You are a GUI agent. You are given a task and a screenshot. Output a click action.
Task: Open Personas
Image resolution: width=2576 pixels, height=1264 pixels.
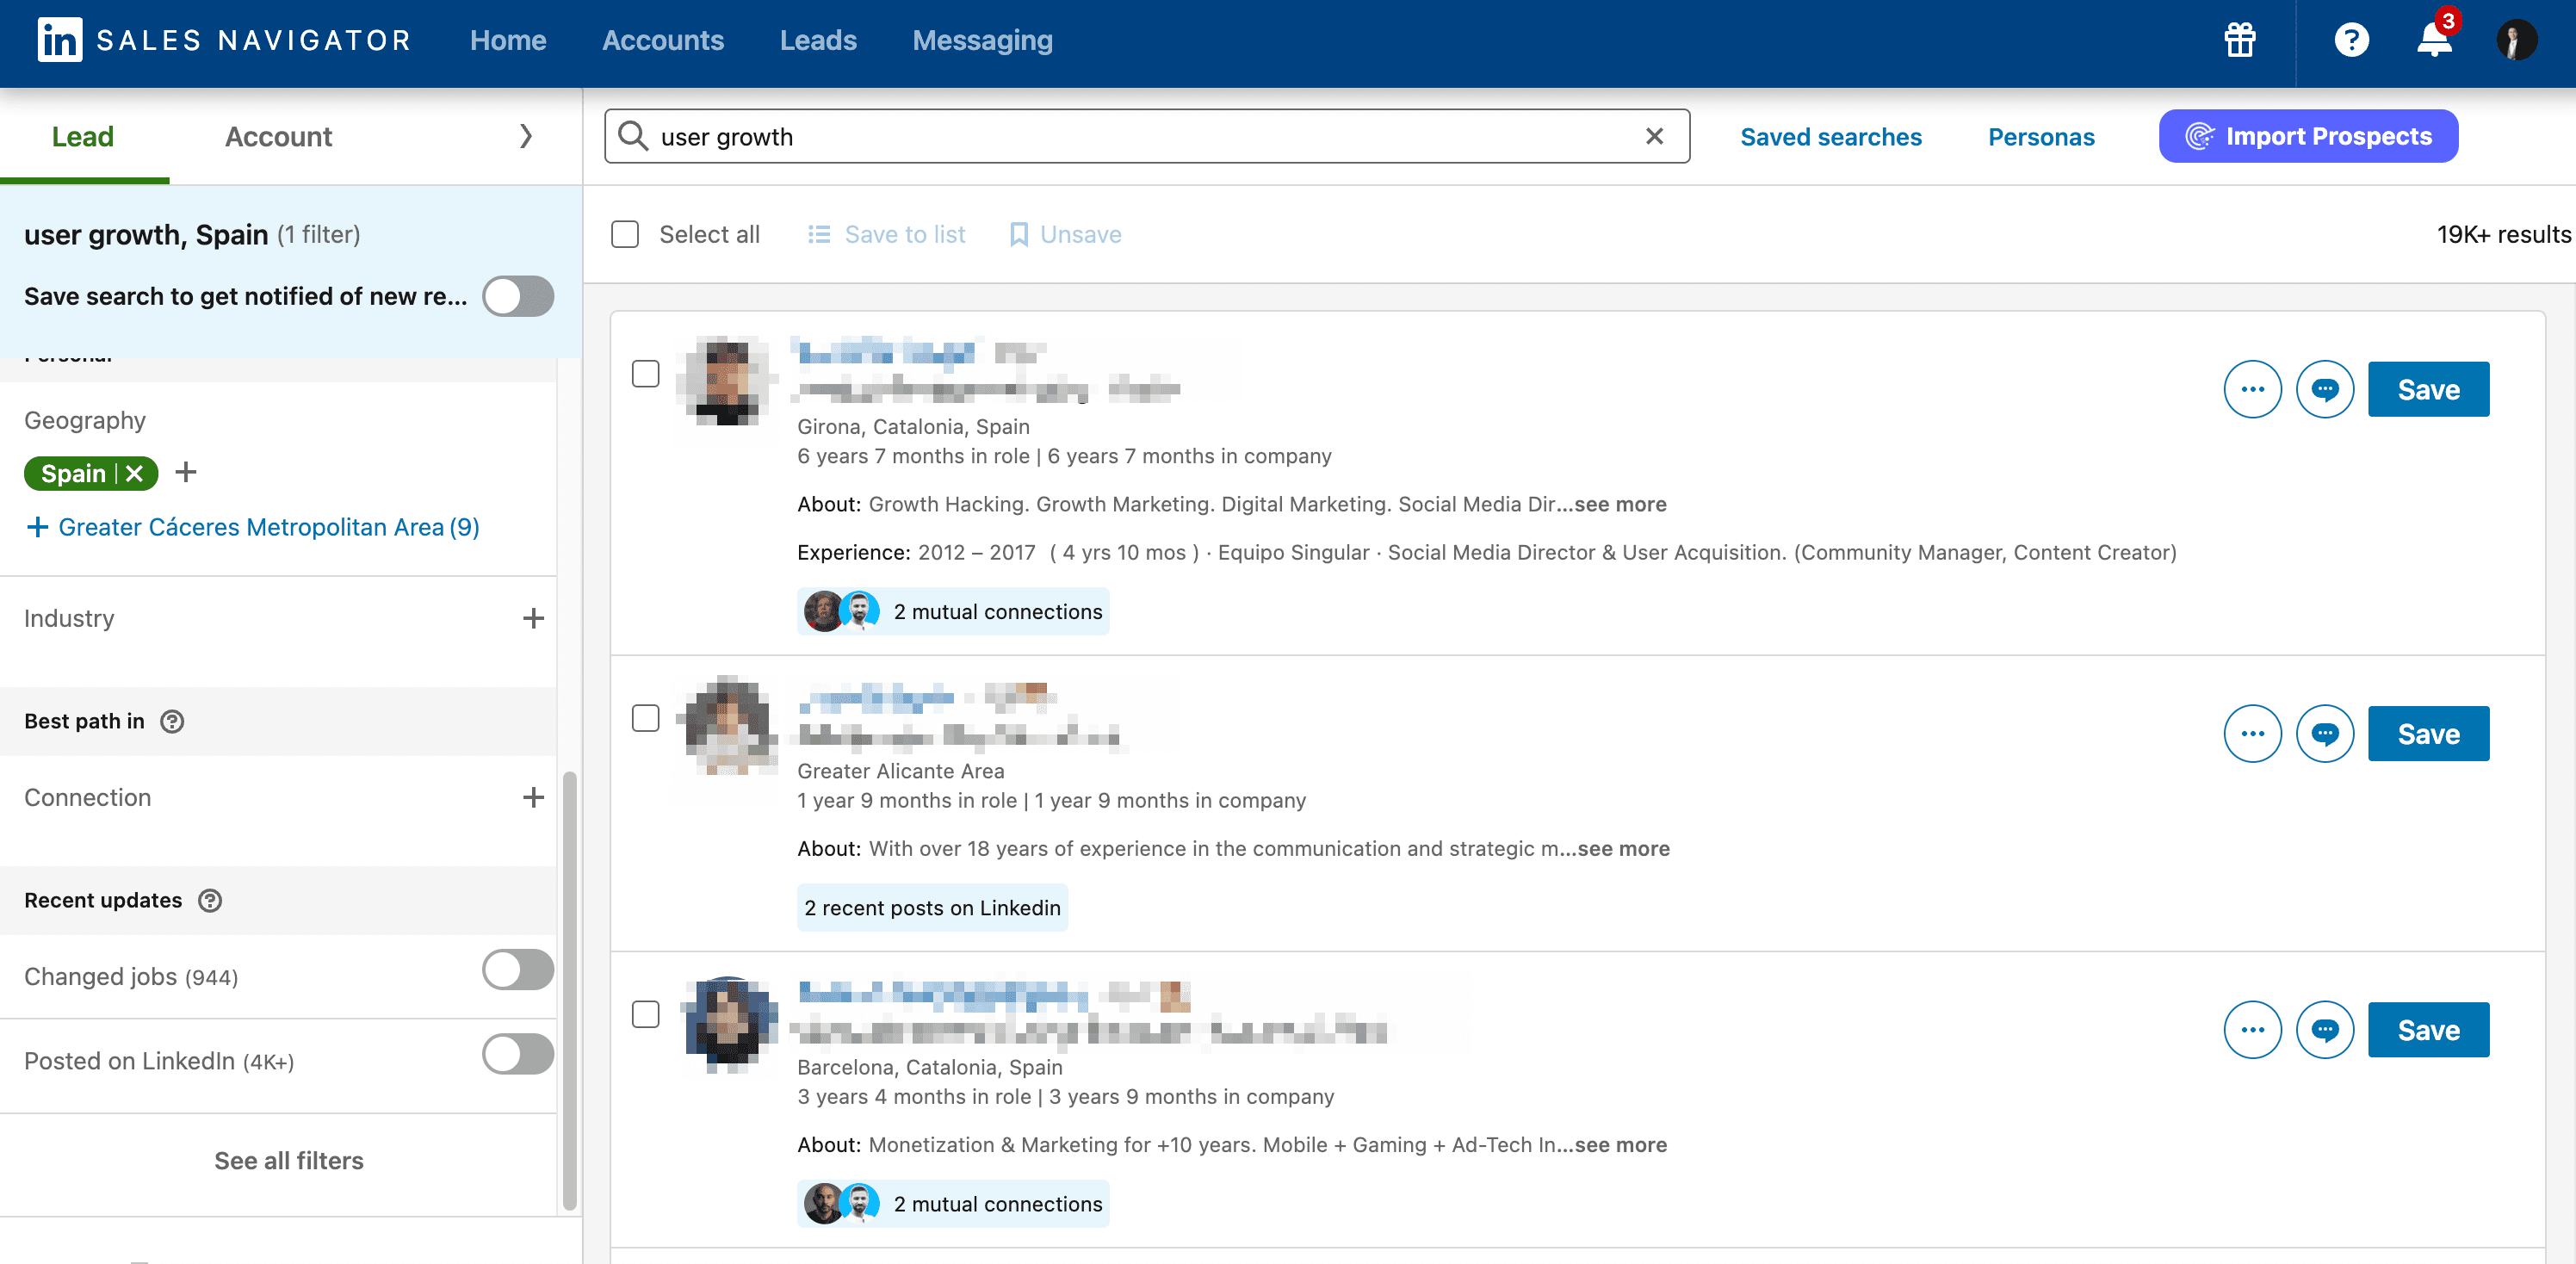(2041, 136)
